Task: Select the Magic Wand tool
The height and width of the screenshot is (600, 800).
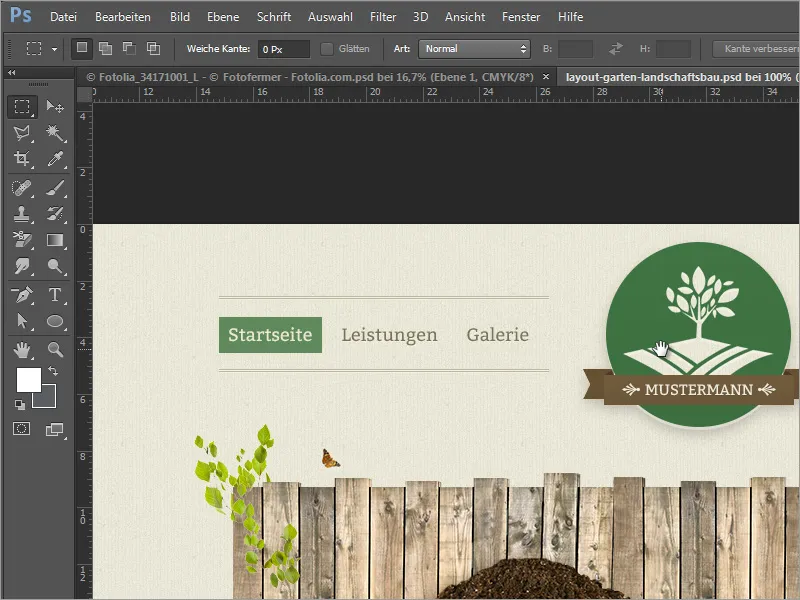Action: pyautogui.click(x=55, y=133)
